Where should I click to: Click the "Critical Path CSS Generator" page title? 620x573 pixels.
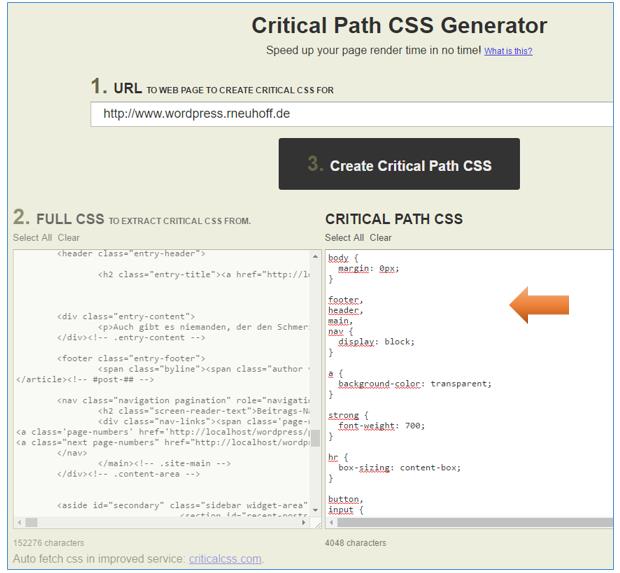(399, 26)
